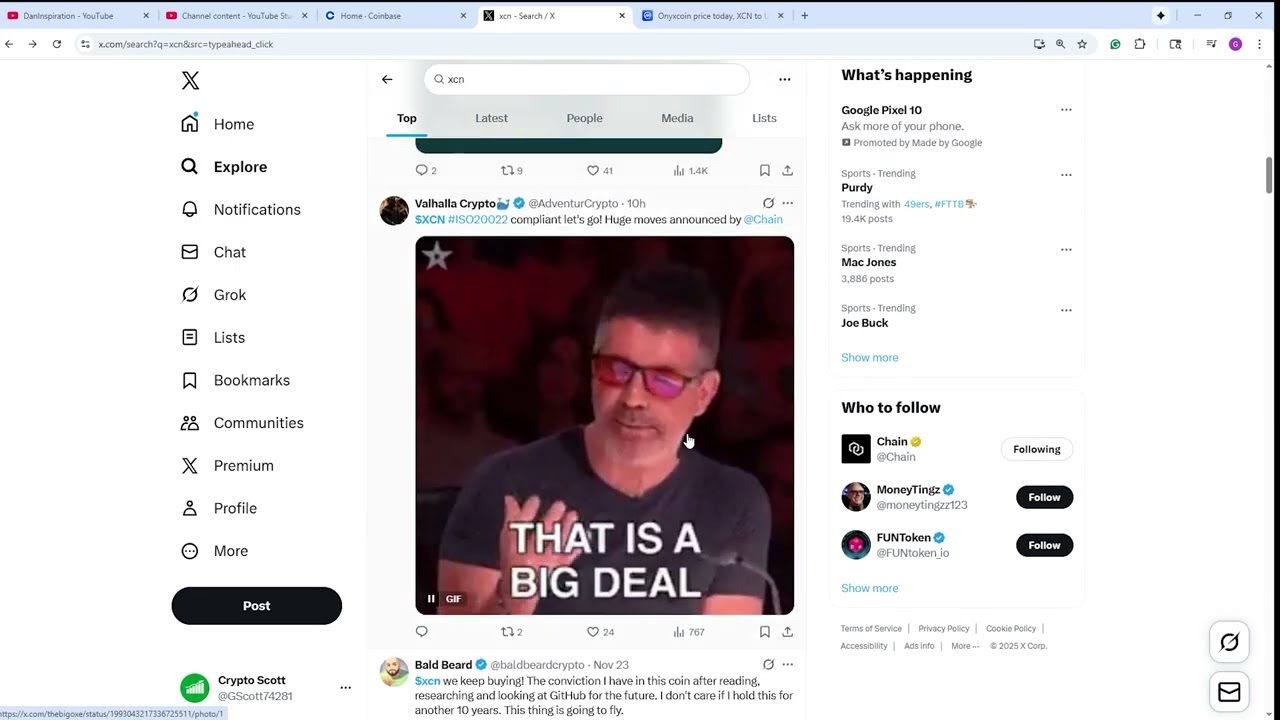Open Lists from sidebar

coord(212,338)
